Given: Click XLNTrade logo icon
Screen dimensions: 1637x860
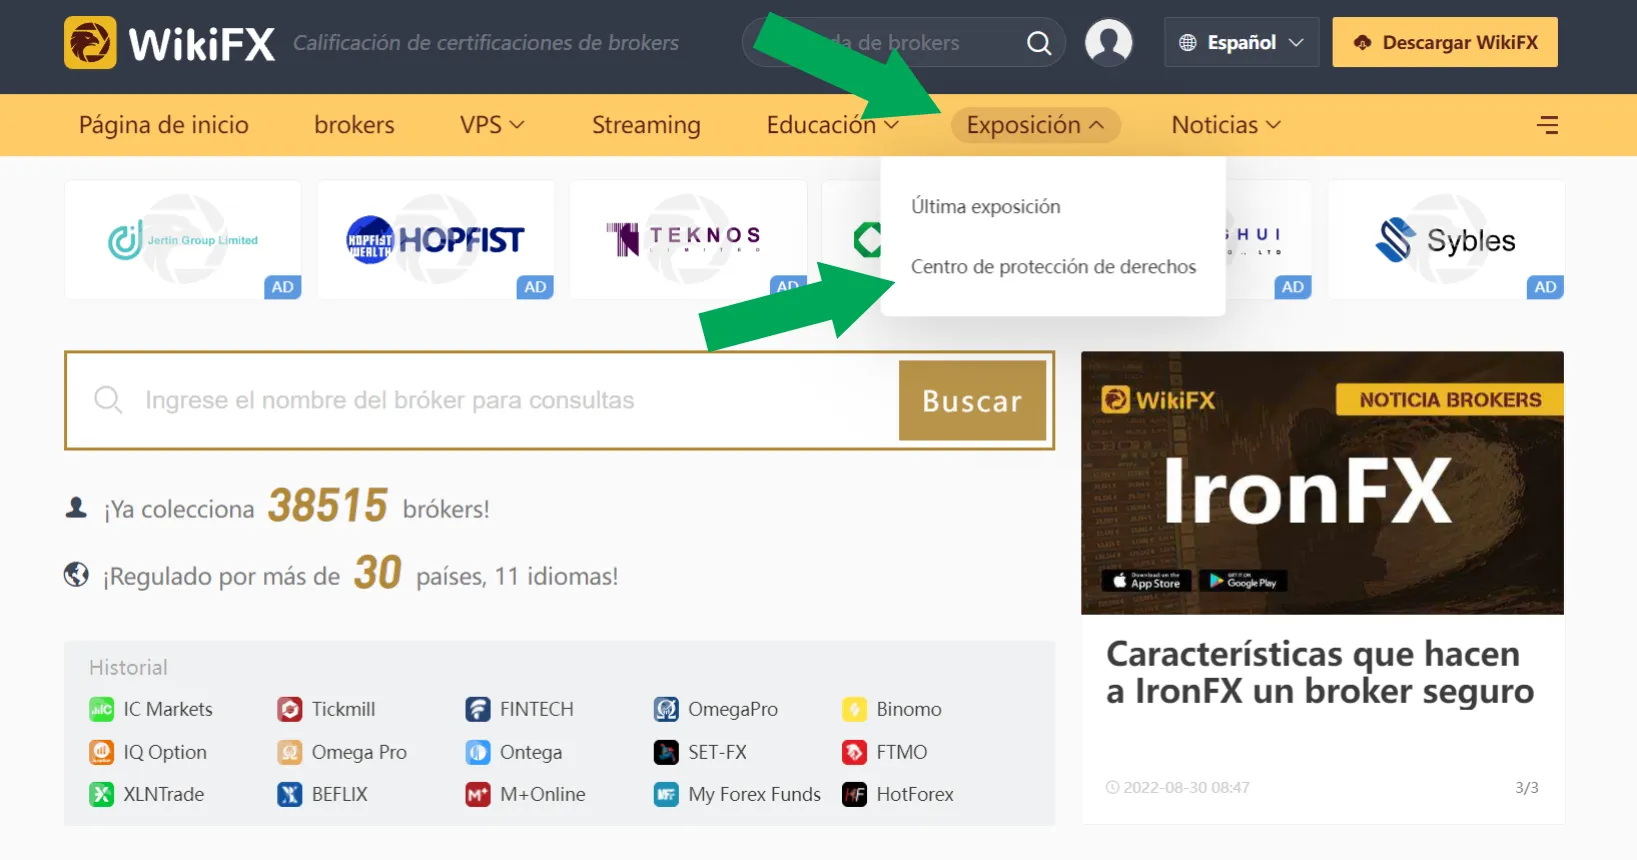Looking at the screenshot, I should (102, 794).
